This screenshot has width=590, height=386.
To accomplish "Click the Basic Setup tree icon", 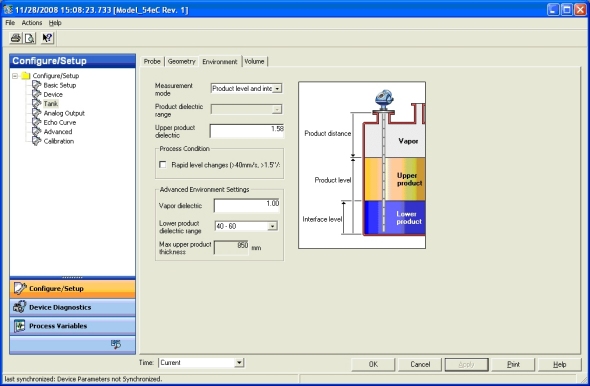I will coord(36,85).
